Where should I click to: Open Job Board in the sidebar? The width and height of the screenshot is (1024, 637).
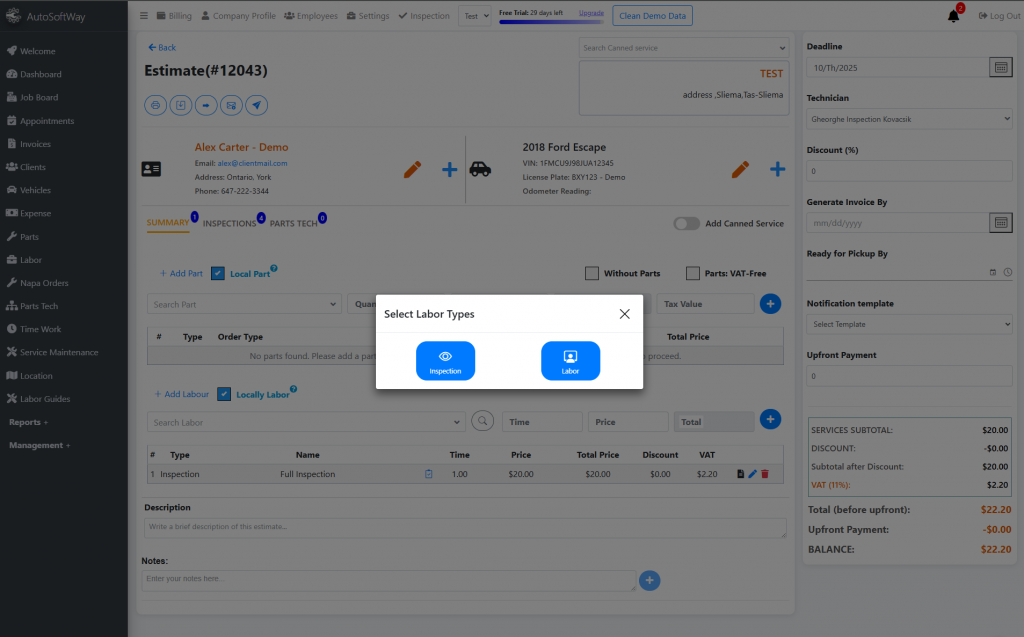click(39, 97)
